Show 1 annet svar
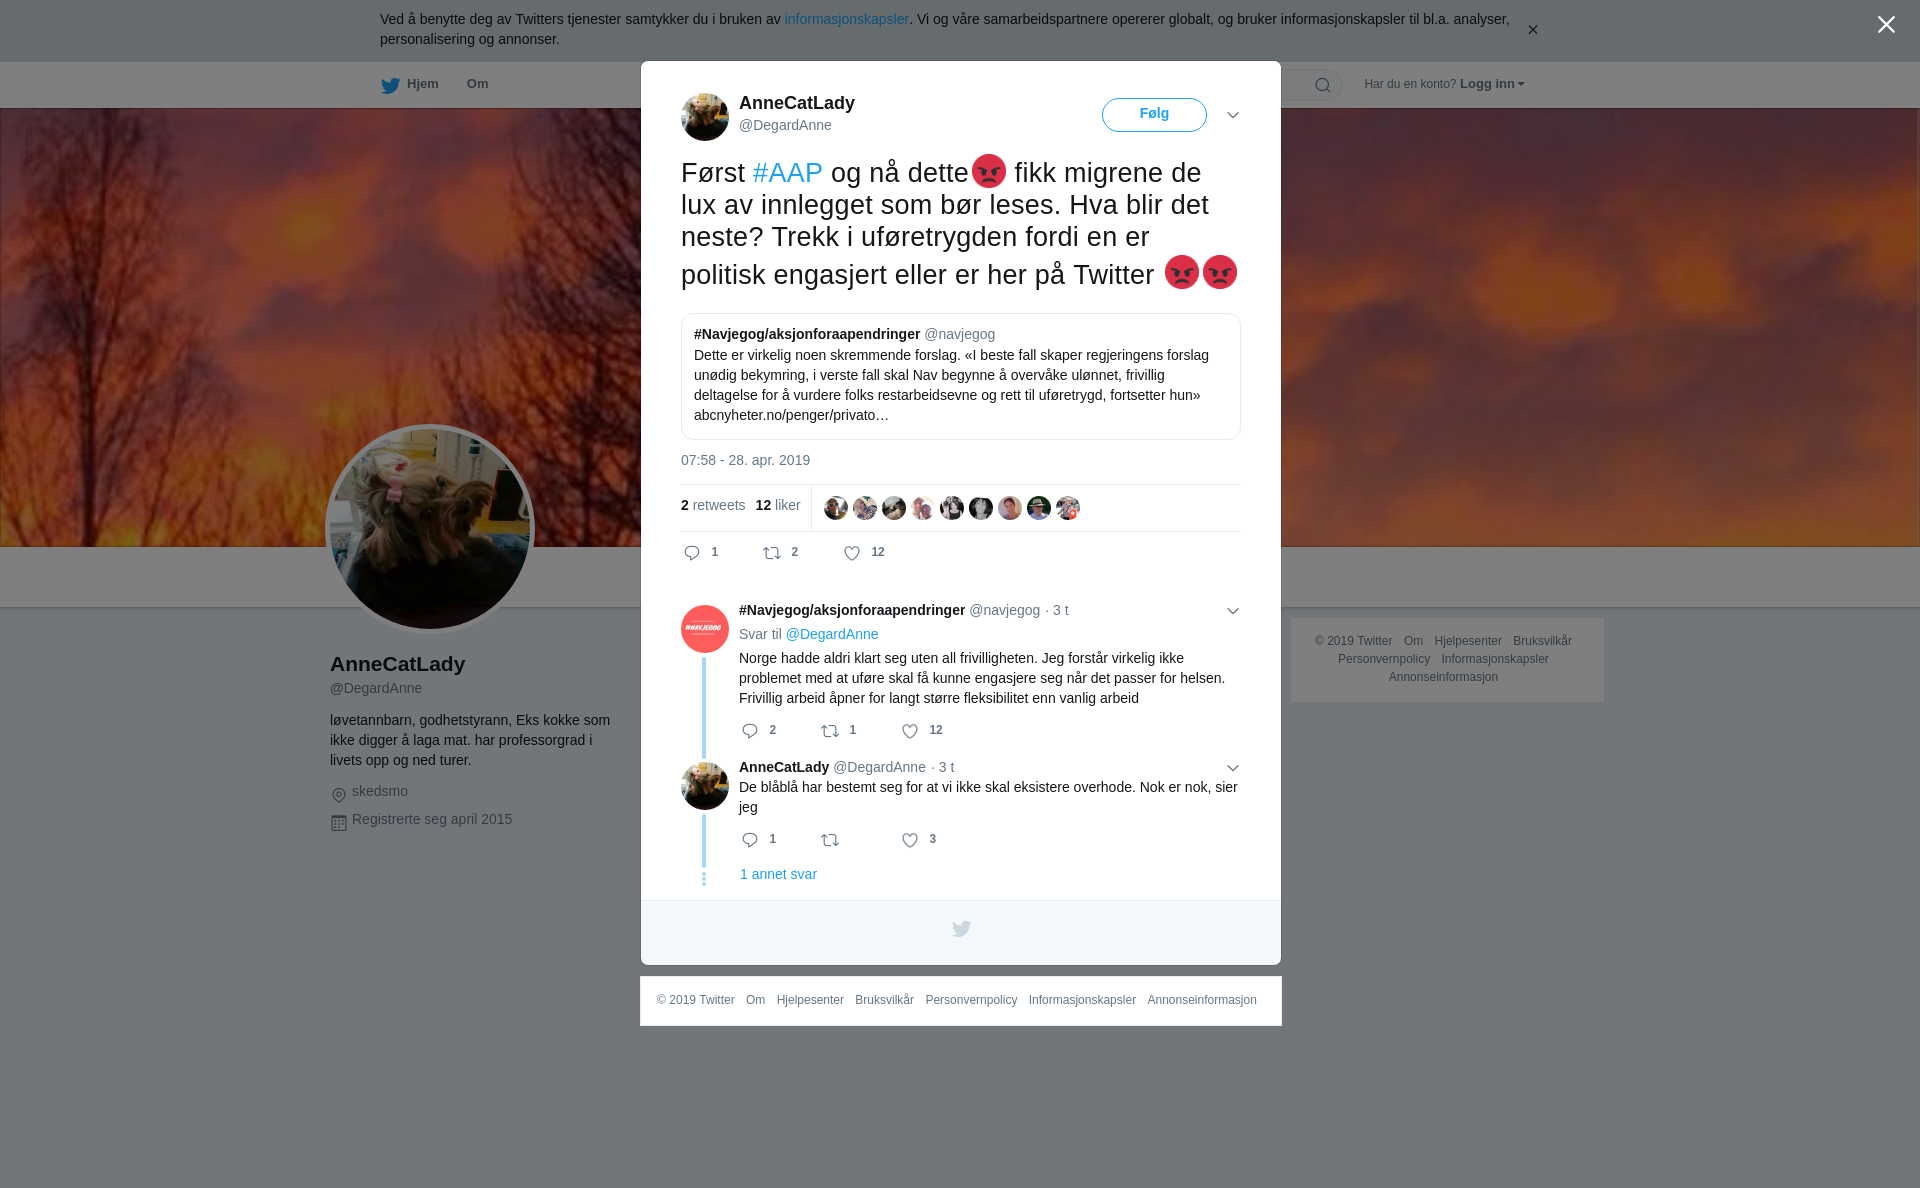Image resolution: width=1920 pixels, height=1188 pixels. tap(778, 874)
